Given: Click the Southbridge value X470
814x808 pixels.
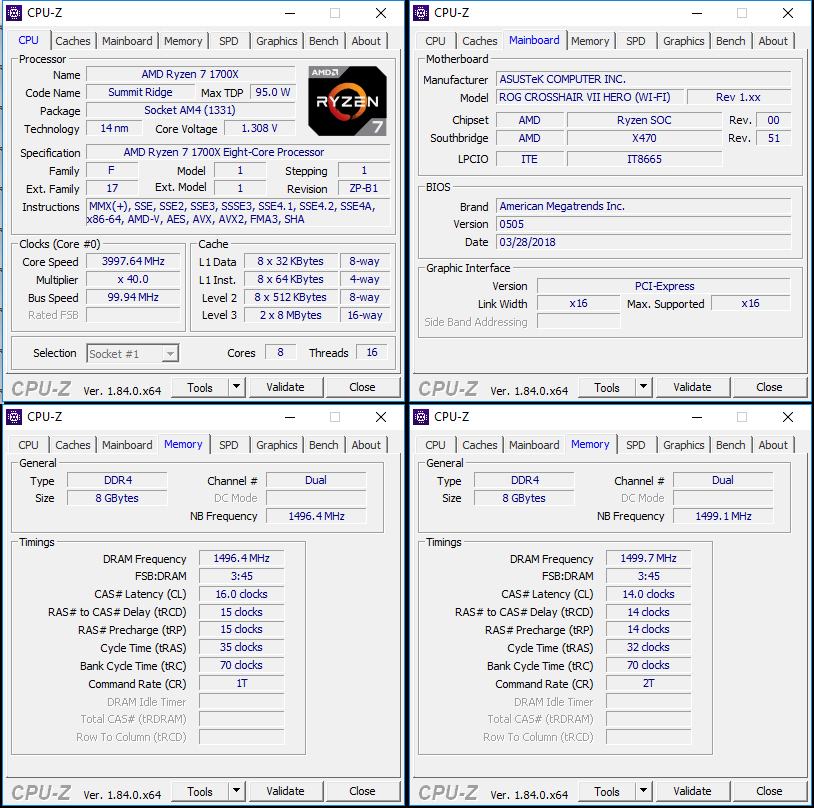Looking at the screenshot, I should [x=644, y=138].
